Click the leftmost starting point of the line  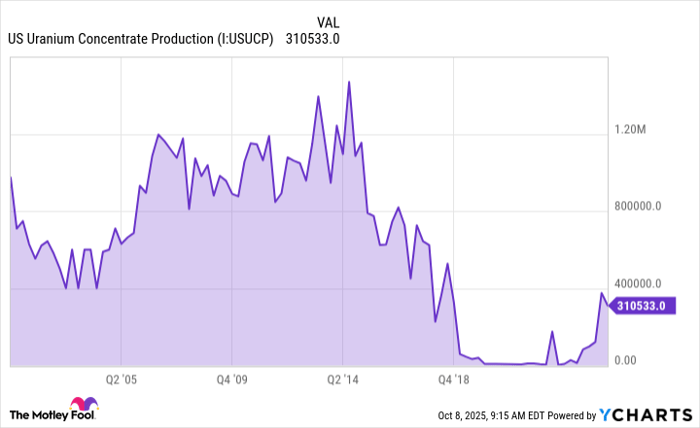point(10,177)
